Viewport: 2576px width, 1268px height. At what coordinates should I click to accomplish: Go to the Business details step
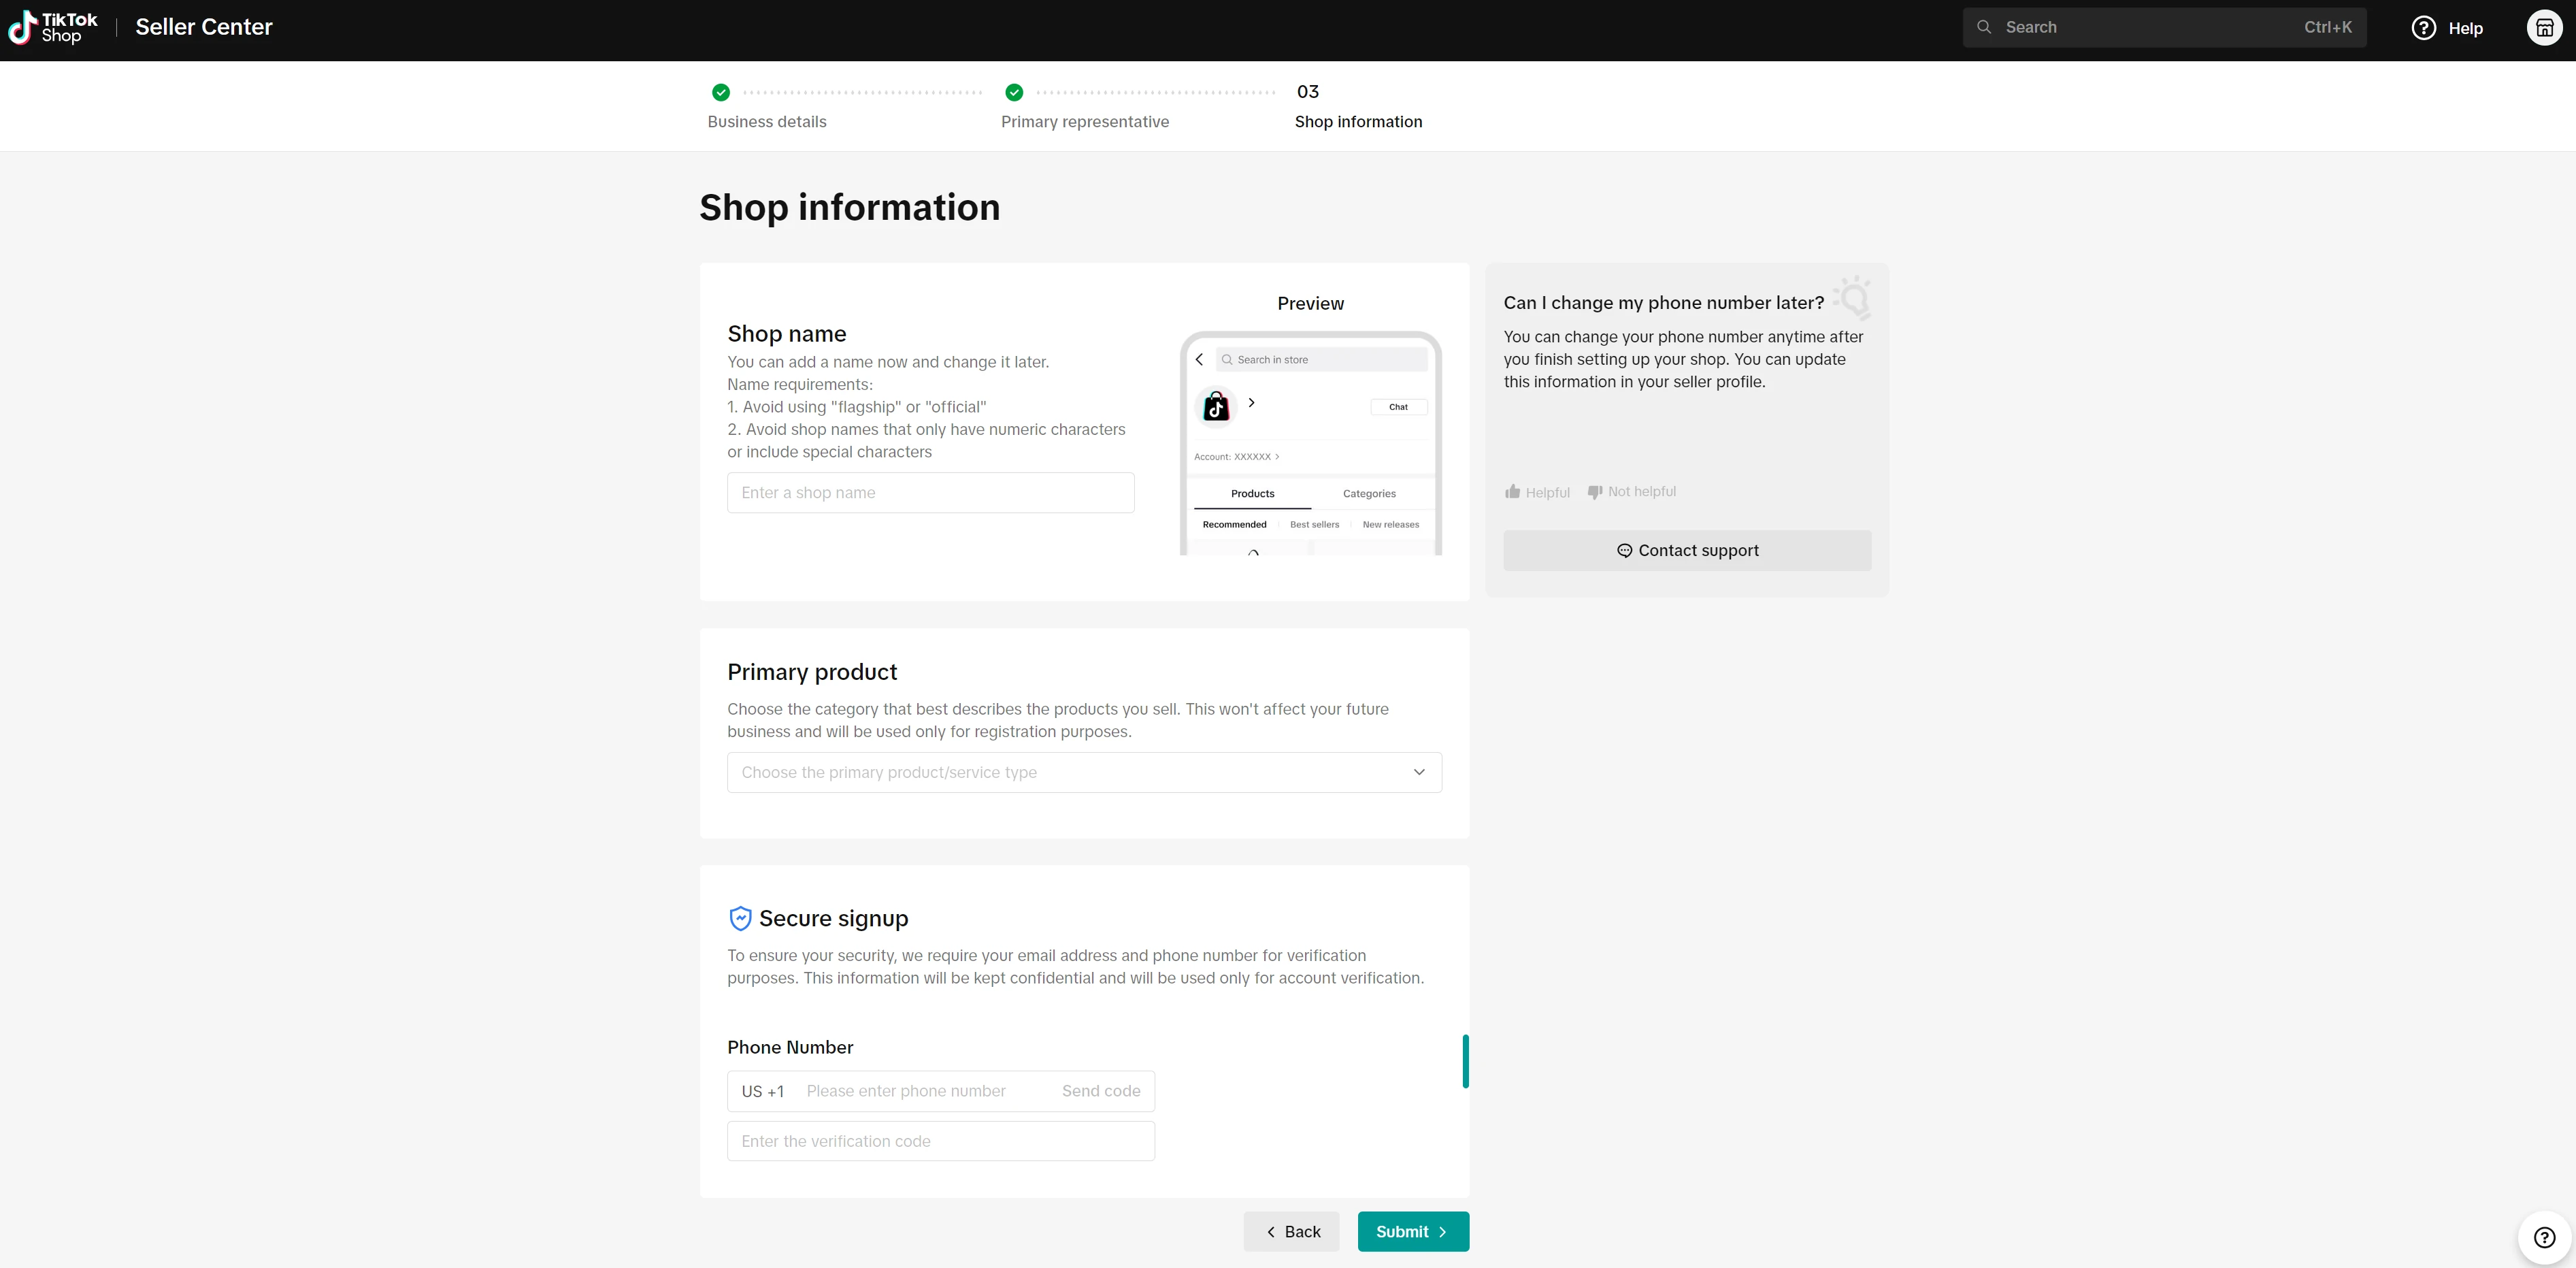click(x=766, y=121)
